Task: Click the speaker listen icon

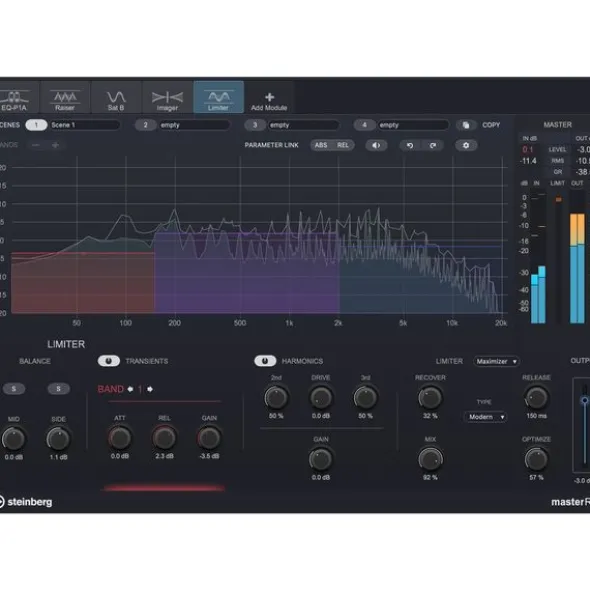Action: [x=376, y=145]
